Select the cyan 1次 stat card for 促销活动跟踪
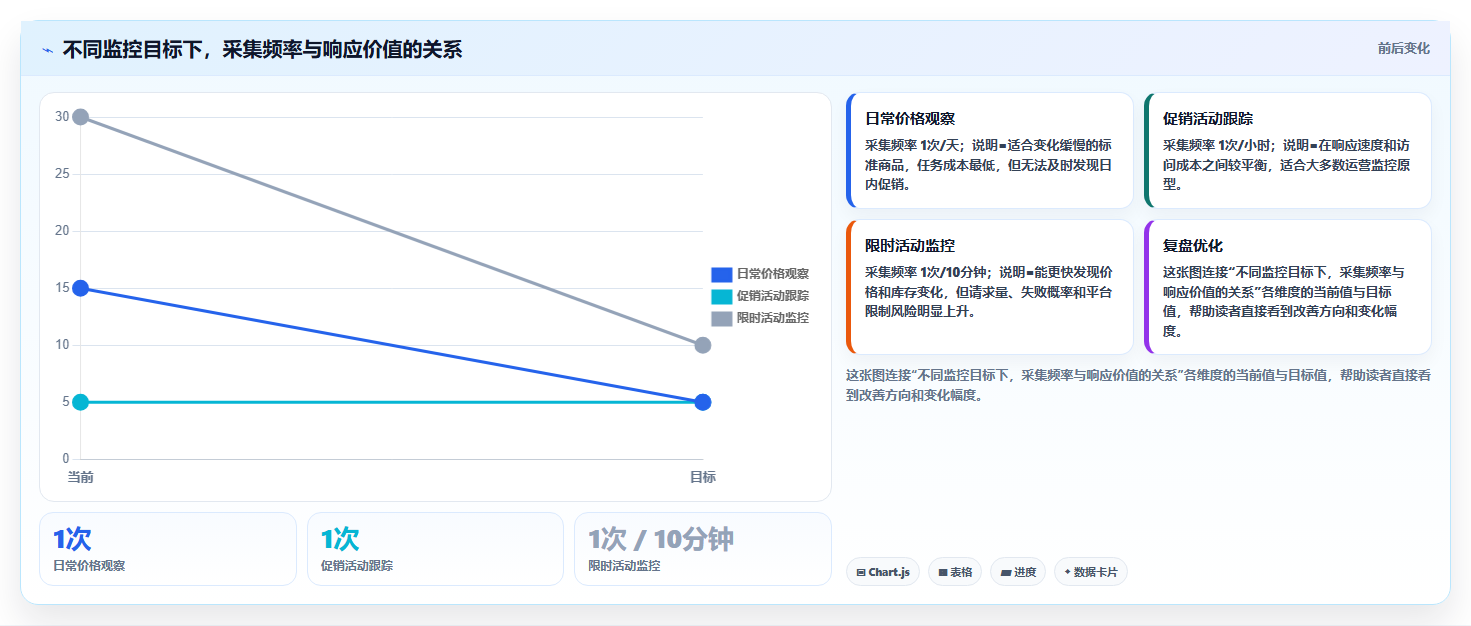Viewport: 1471px width, 626px height. [x=435, y=549]
